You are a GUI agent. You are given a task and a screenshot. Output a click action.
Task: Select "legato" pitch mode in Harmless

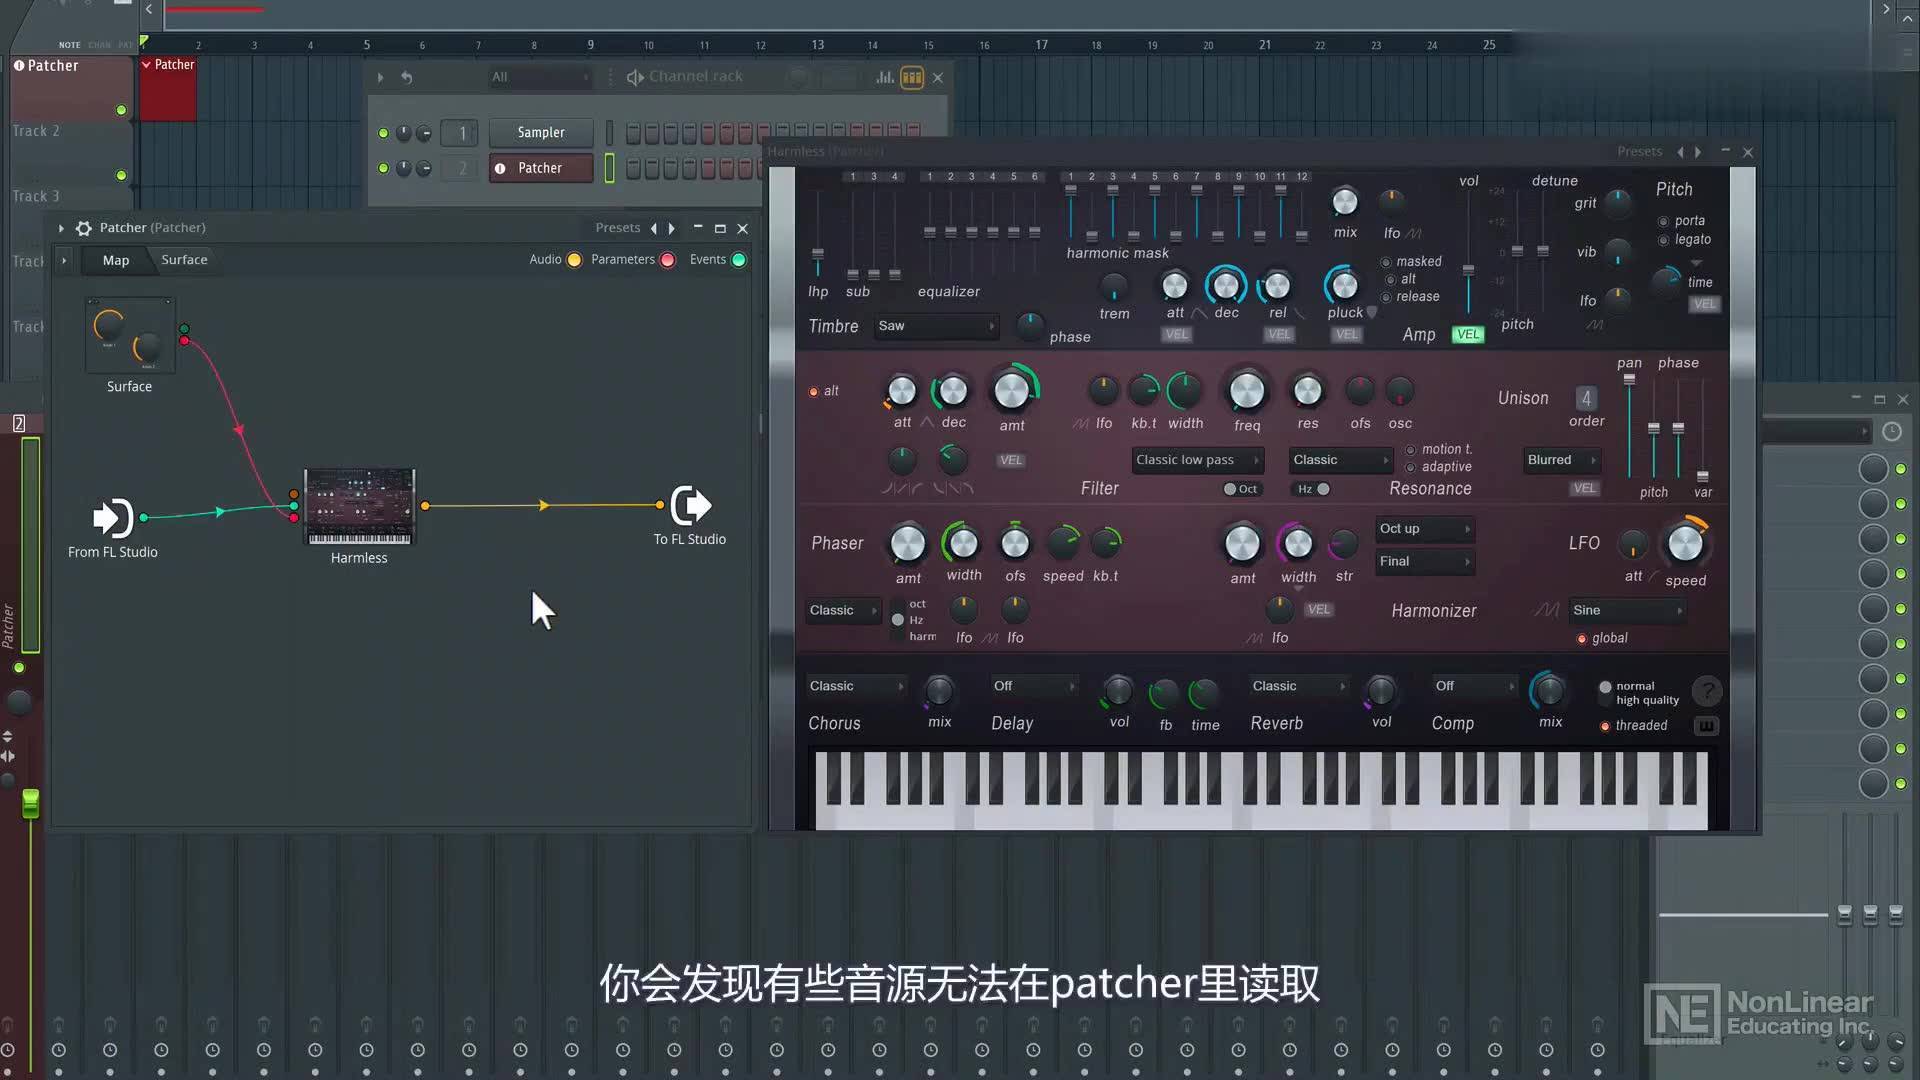pyautogui.click(x=1662, y=239)
